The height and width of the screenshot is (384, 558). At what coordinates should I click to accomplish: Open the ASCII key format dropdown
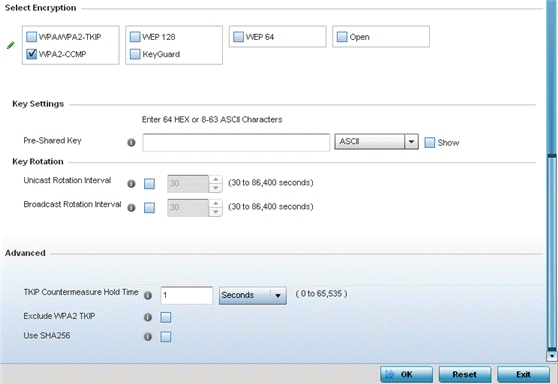pyautogui.click(x=376, y=142)
